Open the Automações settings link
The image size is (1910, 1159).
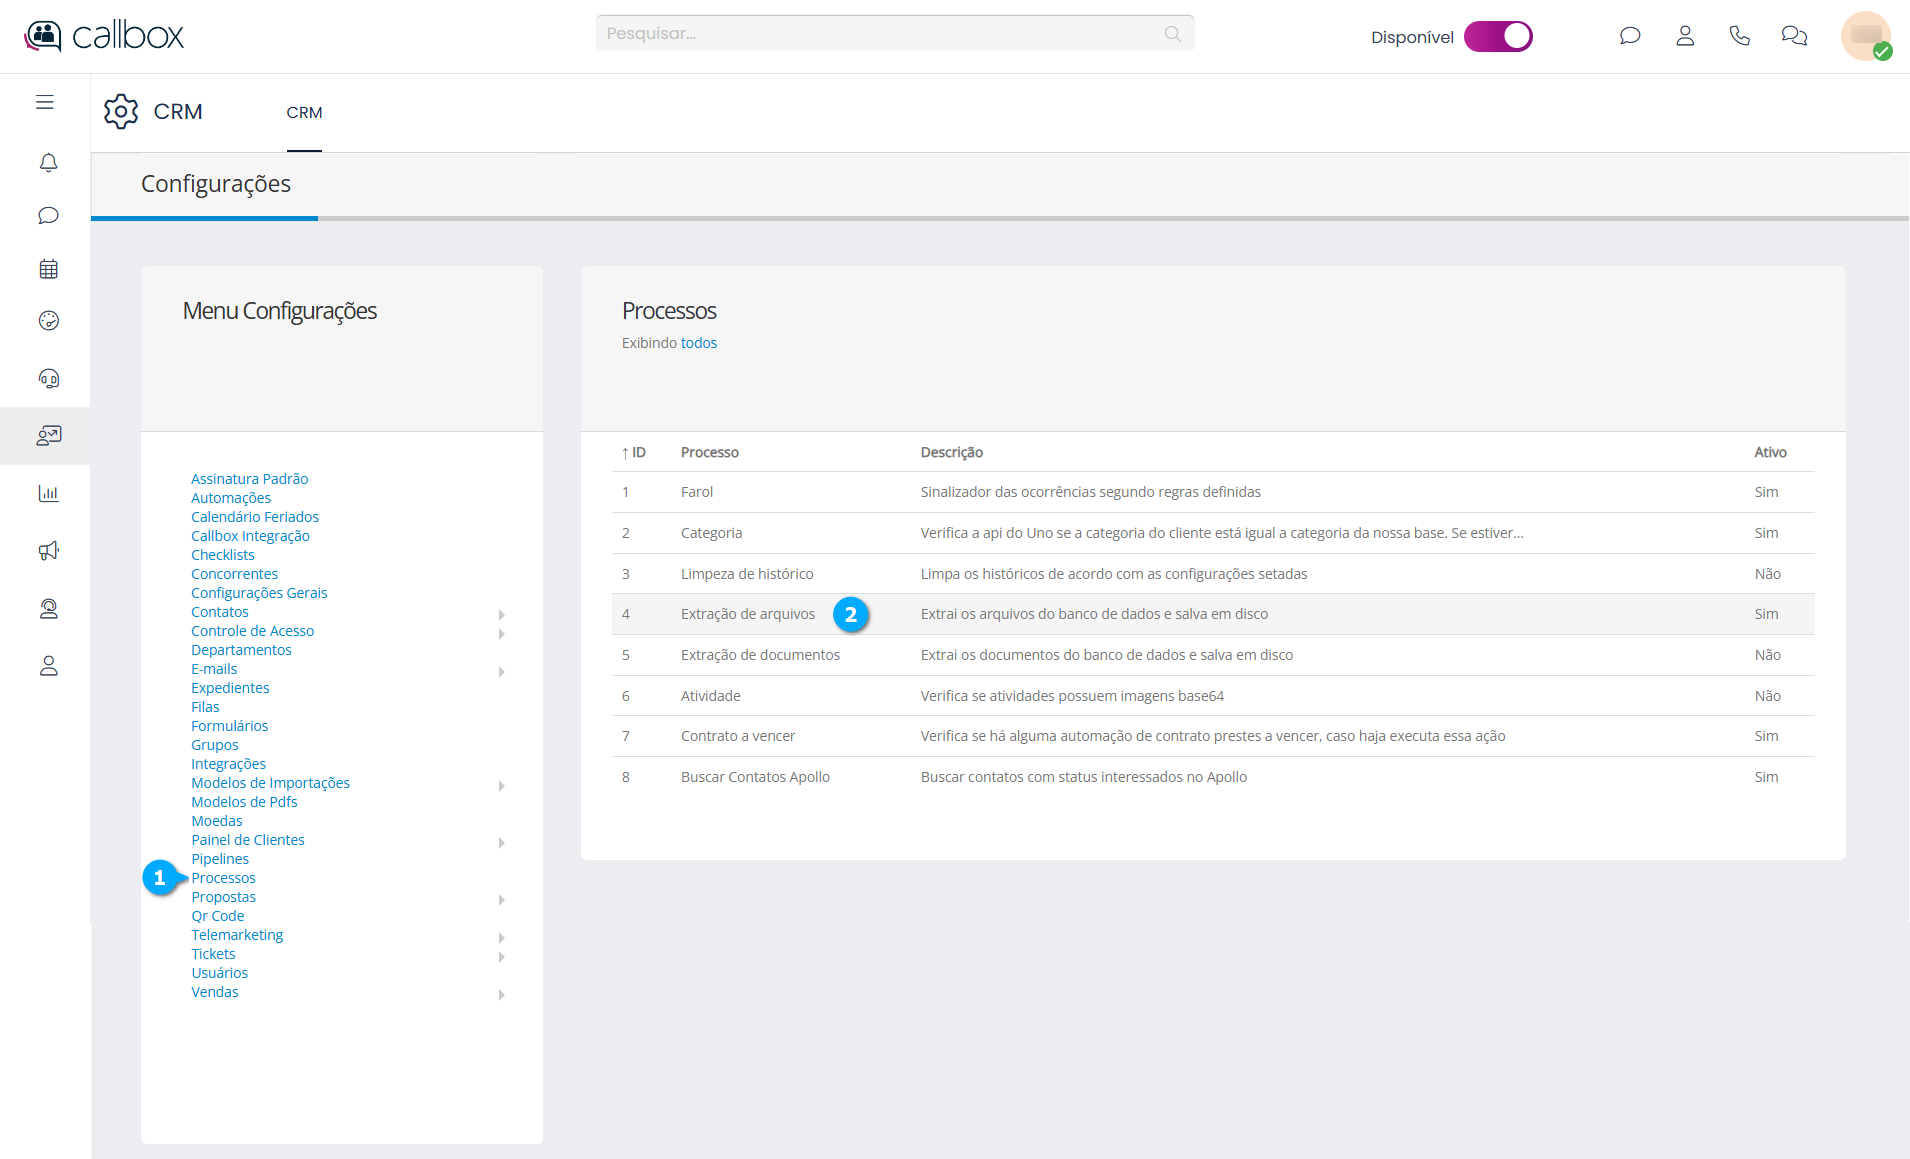pos(231,498)
